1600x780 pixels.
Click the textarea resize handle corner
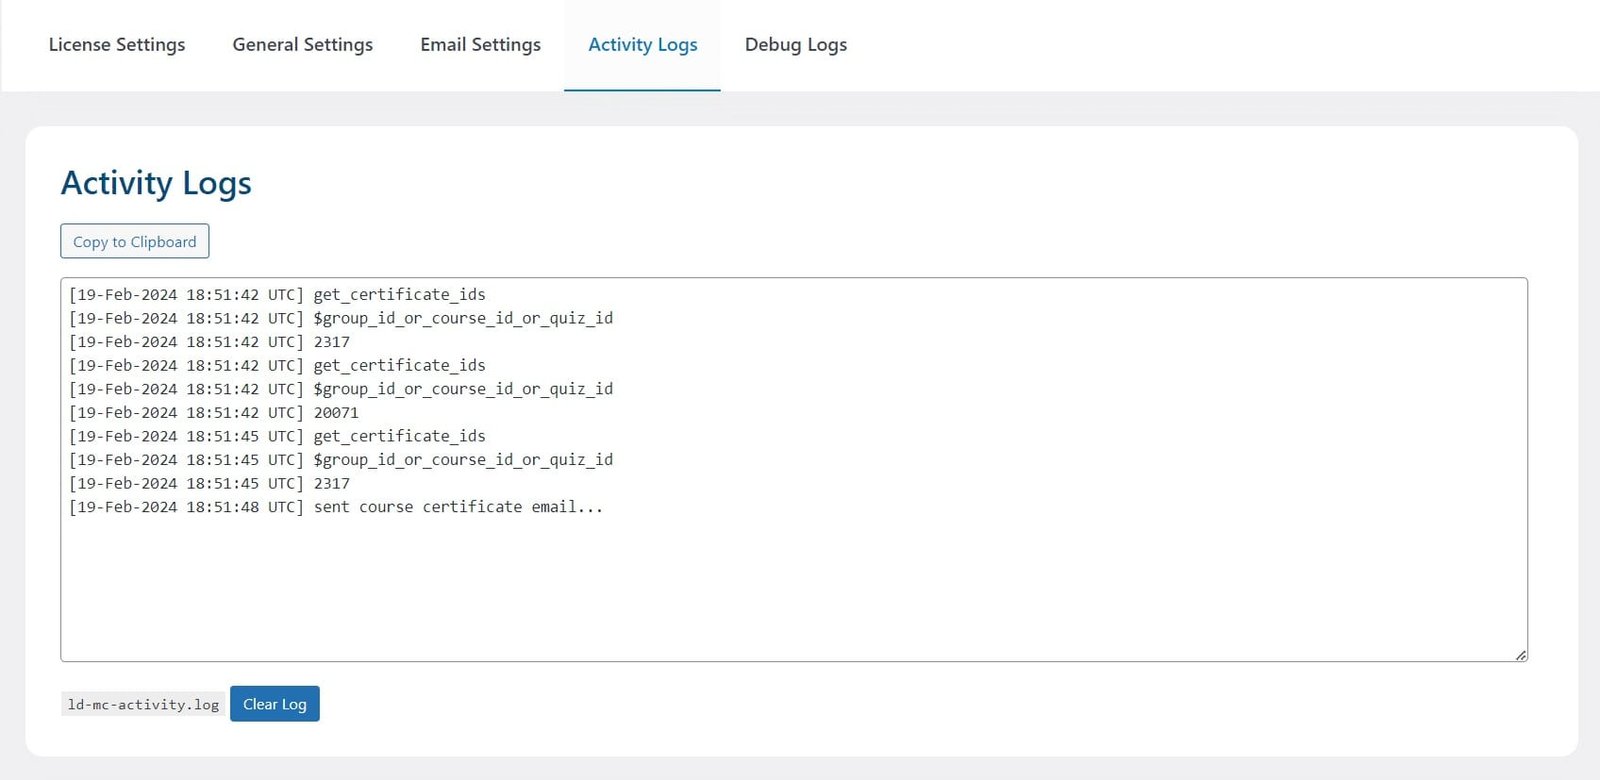pyautogui.click(x=1520, y=655)
